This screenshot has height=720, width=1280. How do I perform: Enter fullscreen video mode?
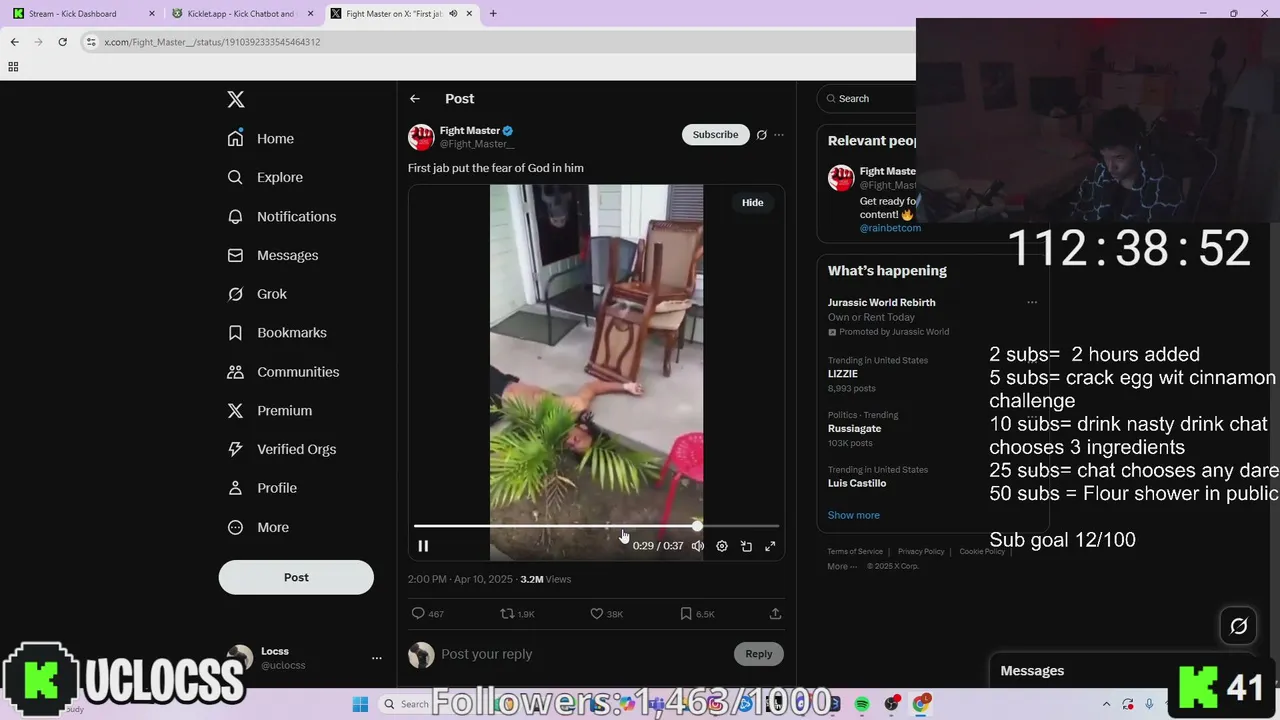(770, 546)
